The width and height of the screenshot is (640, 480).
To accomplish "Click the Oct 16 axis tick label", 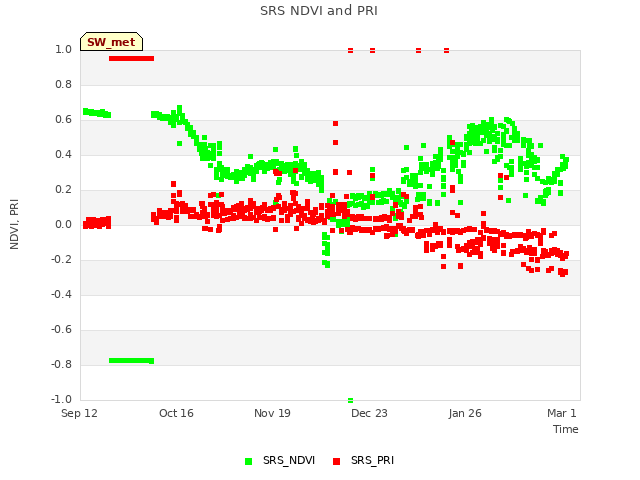I will 176,413.
